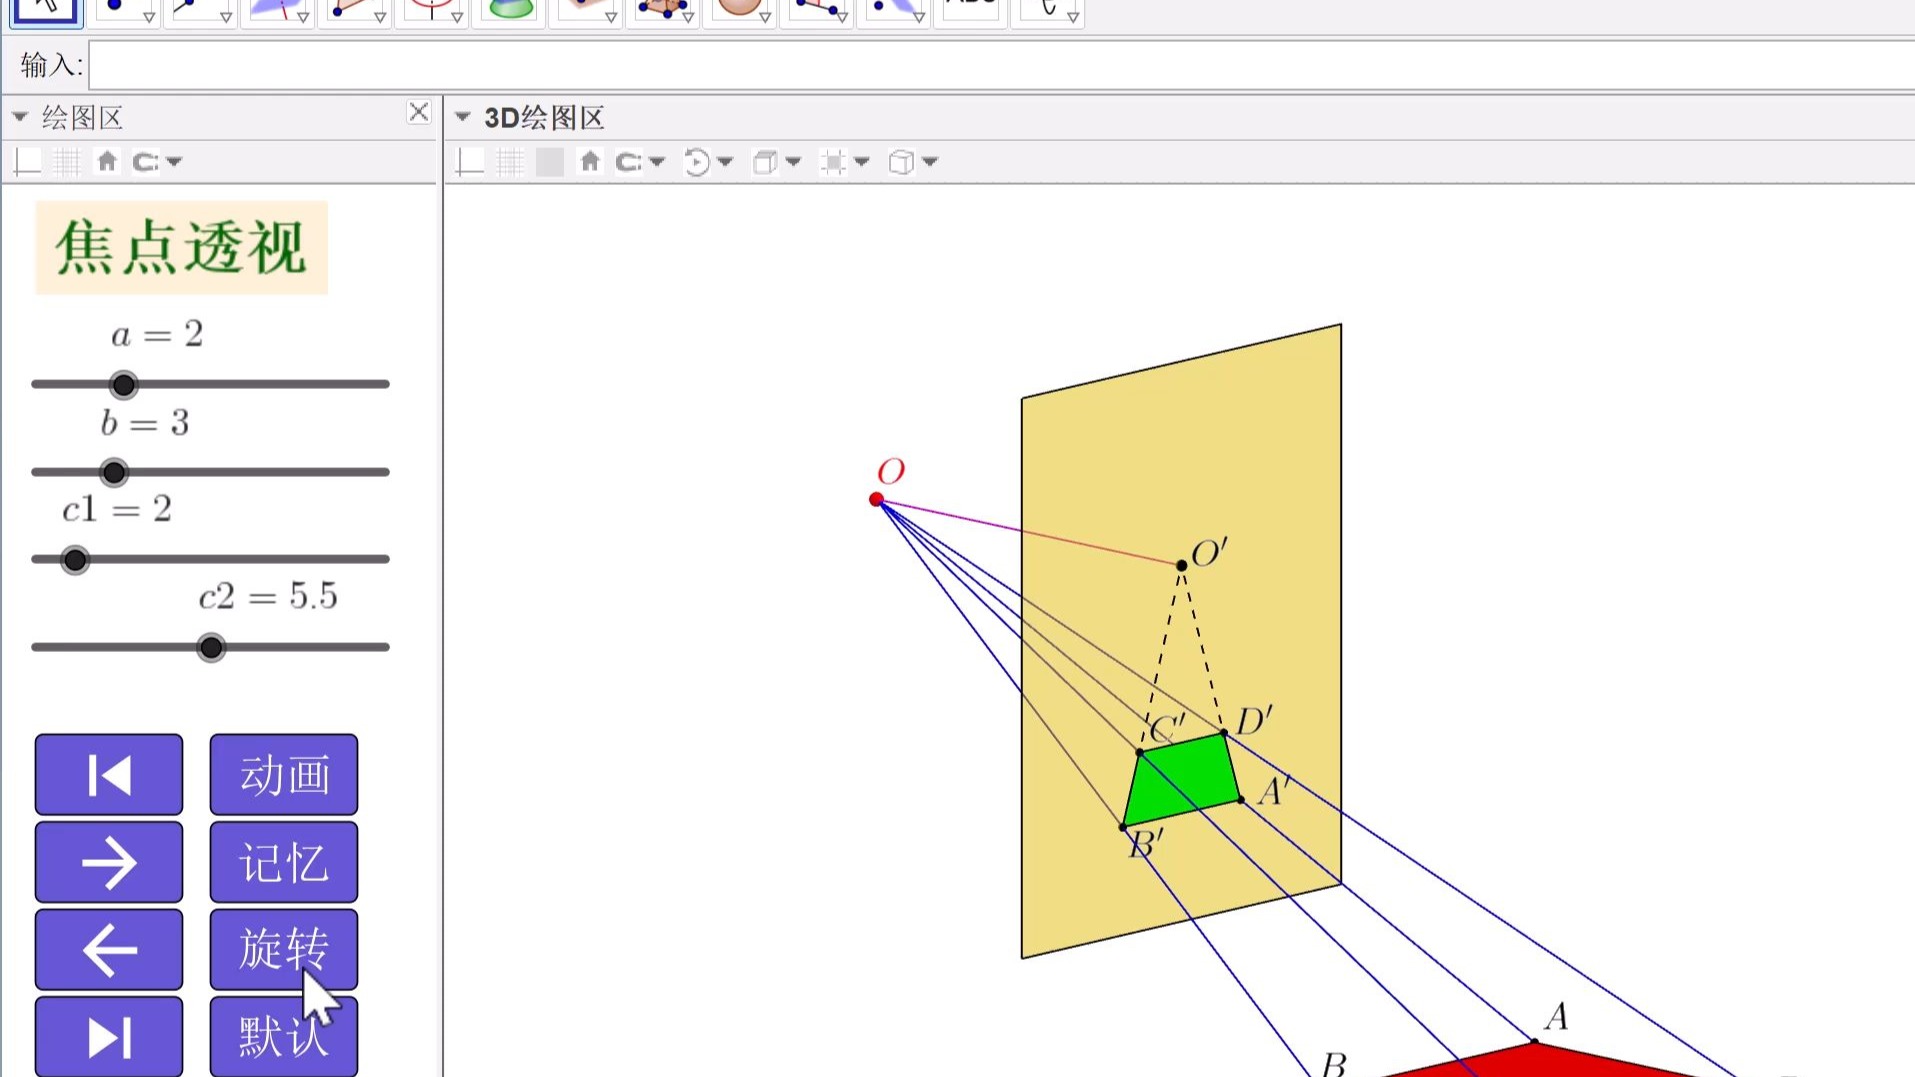Go to previous step with left arrow
The image size is (1915, 1077).
click(x=109, y=949)
